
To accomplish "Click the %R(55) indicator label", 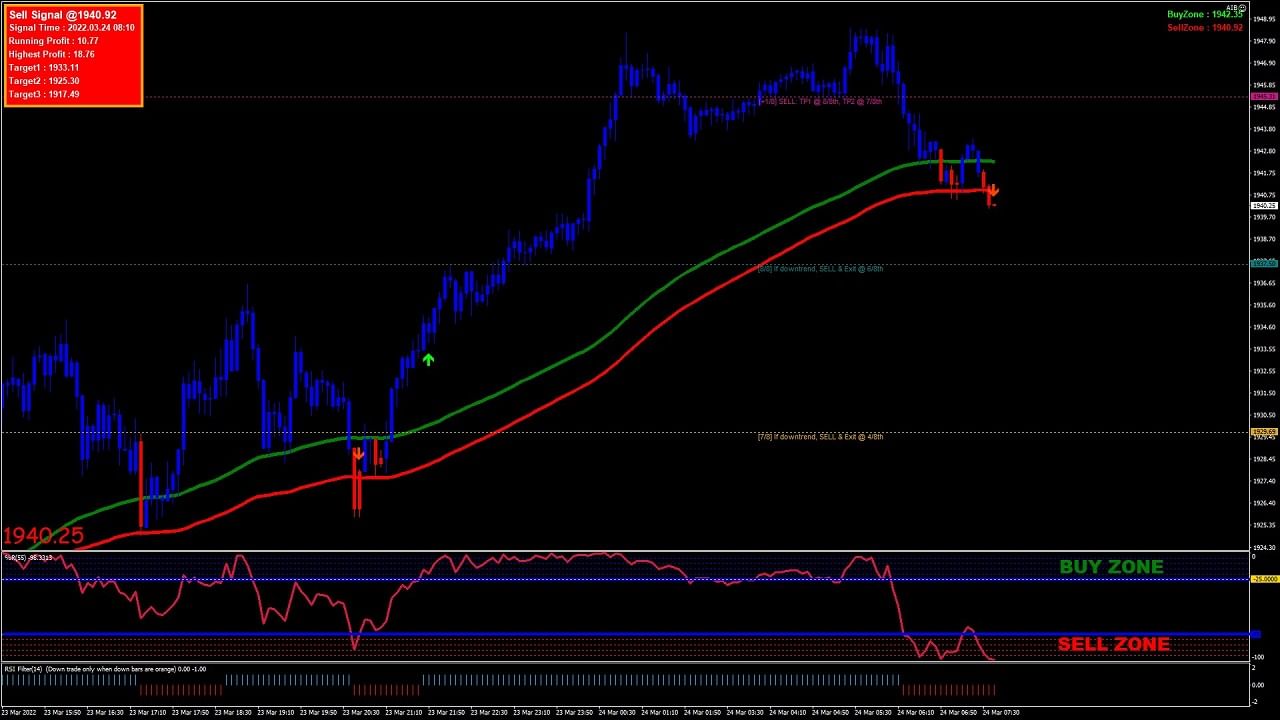I will [28, 557].
